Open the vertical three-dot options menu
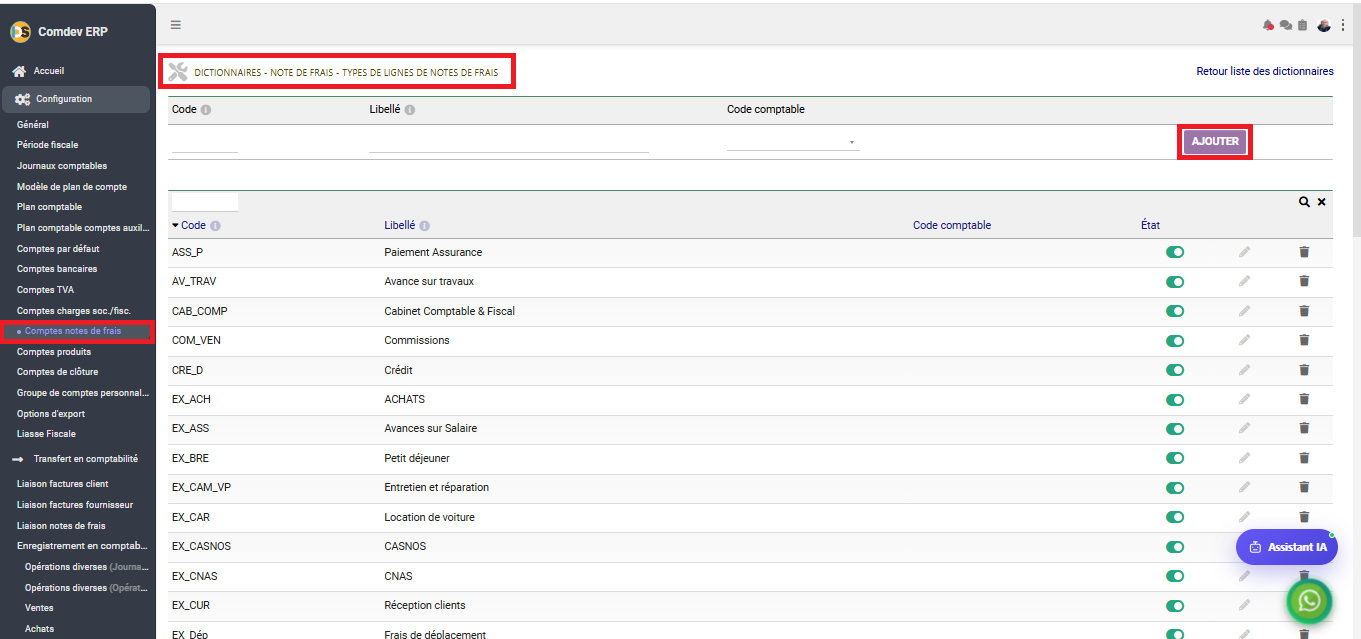This screenshot has width=1361, height=639. tap(1343, 25)
